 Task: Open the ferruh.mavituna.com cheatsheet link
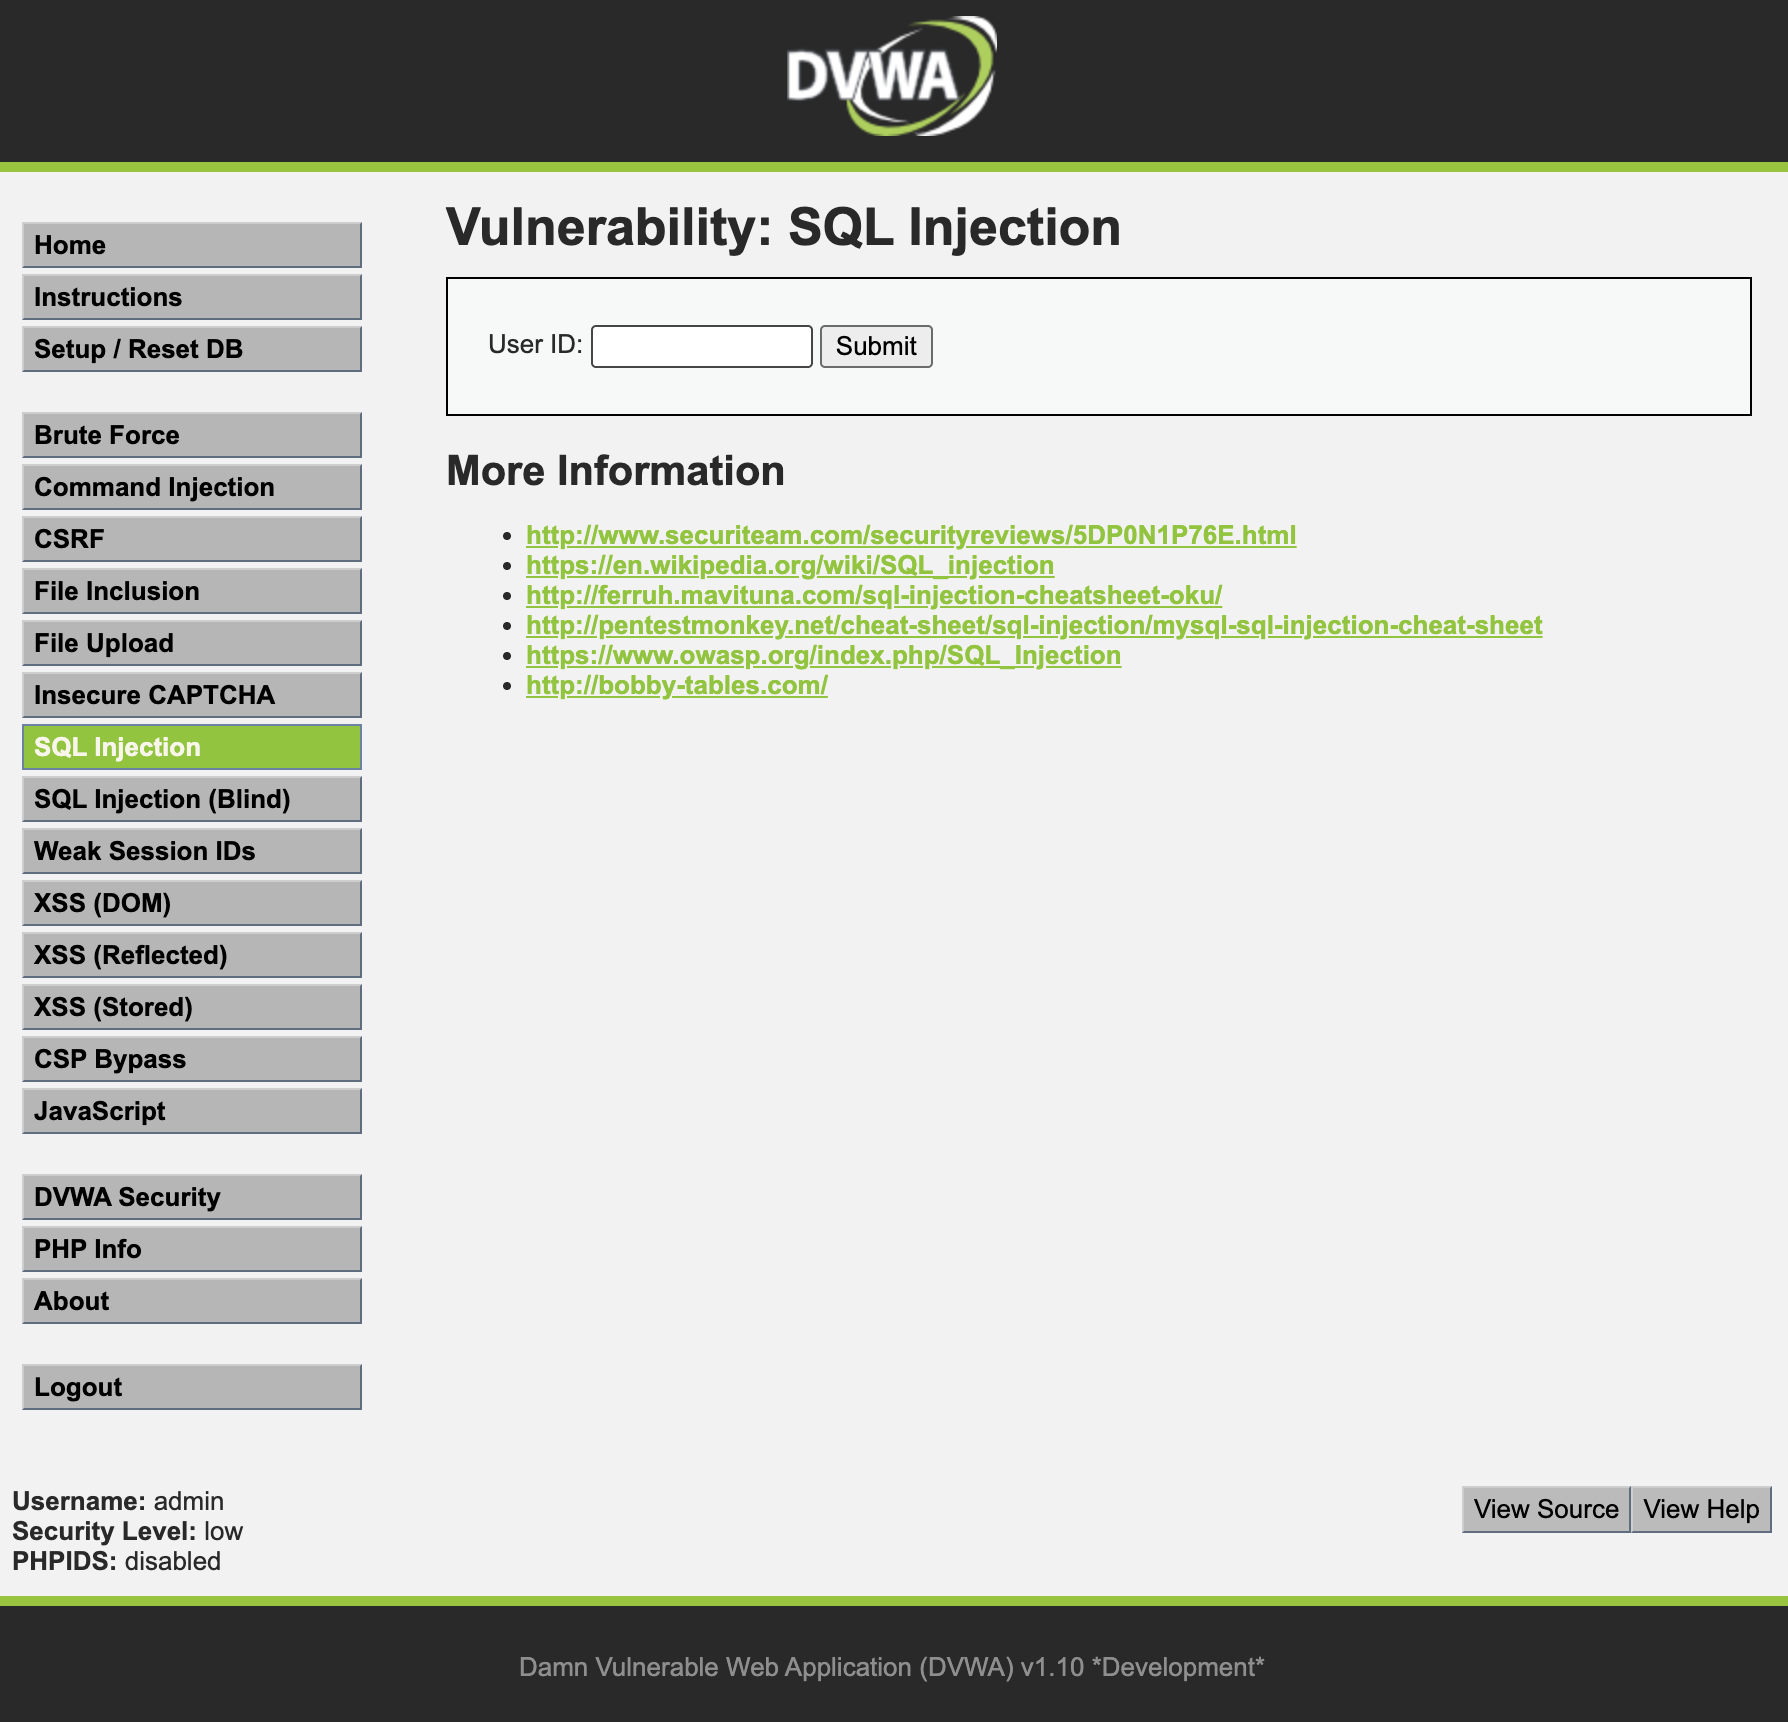click(874, 595)
